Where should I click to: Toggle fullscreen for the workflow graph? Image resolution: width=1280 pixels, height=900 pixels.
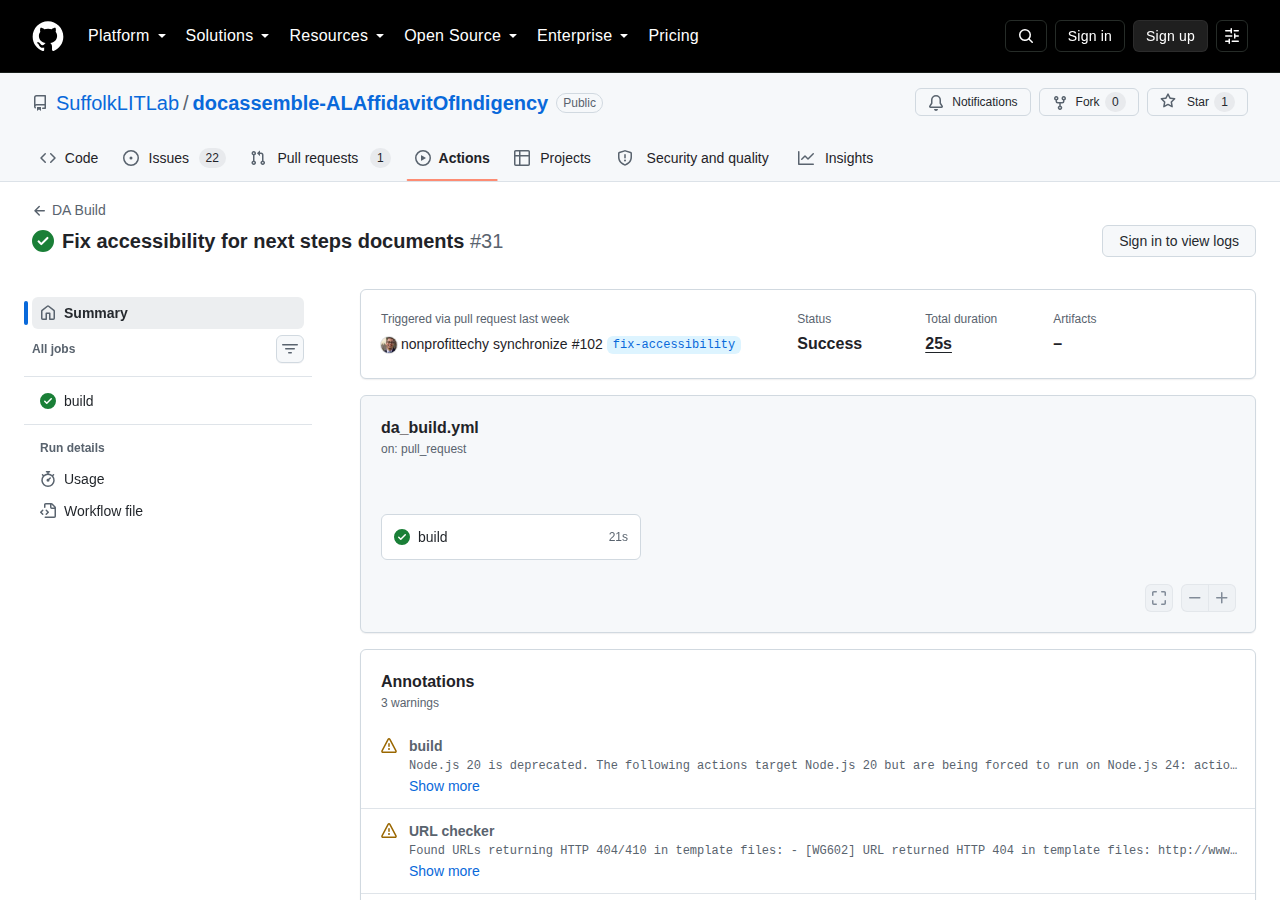(1159, 598)
